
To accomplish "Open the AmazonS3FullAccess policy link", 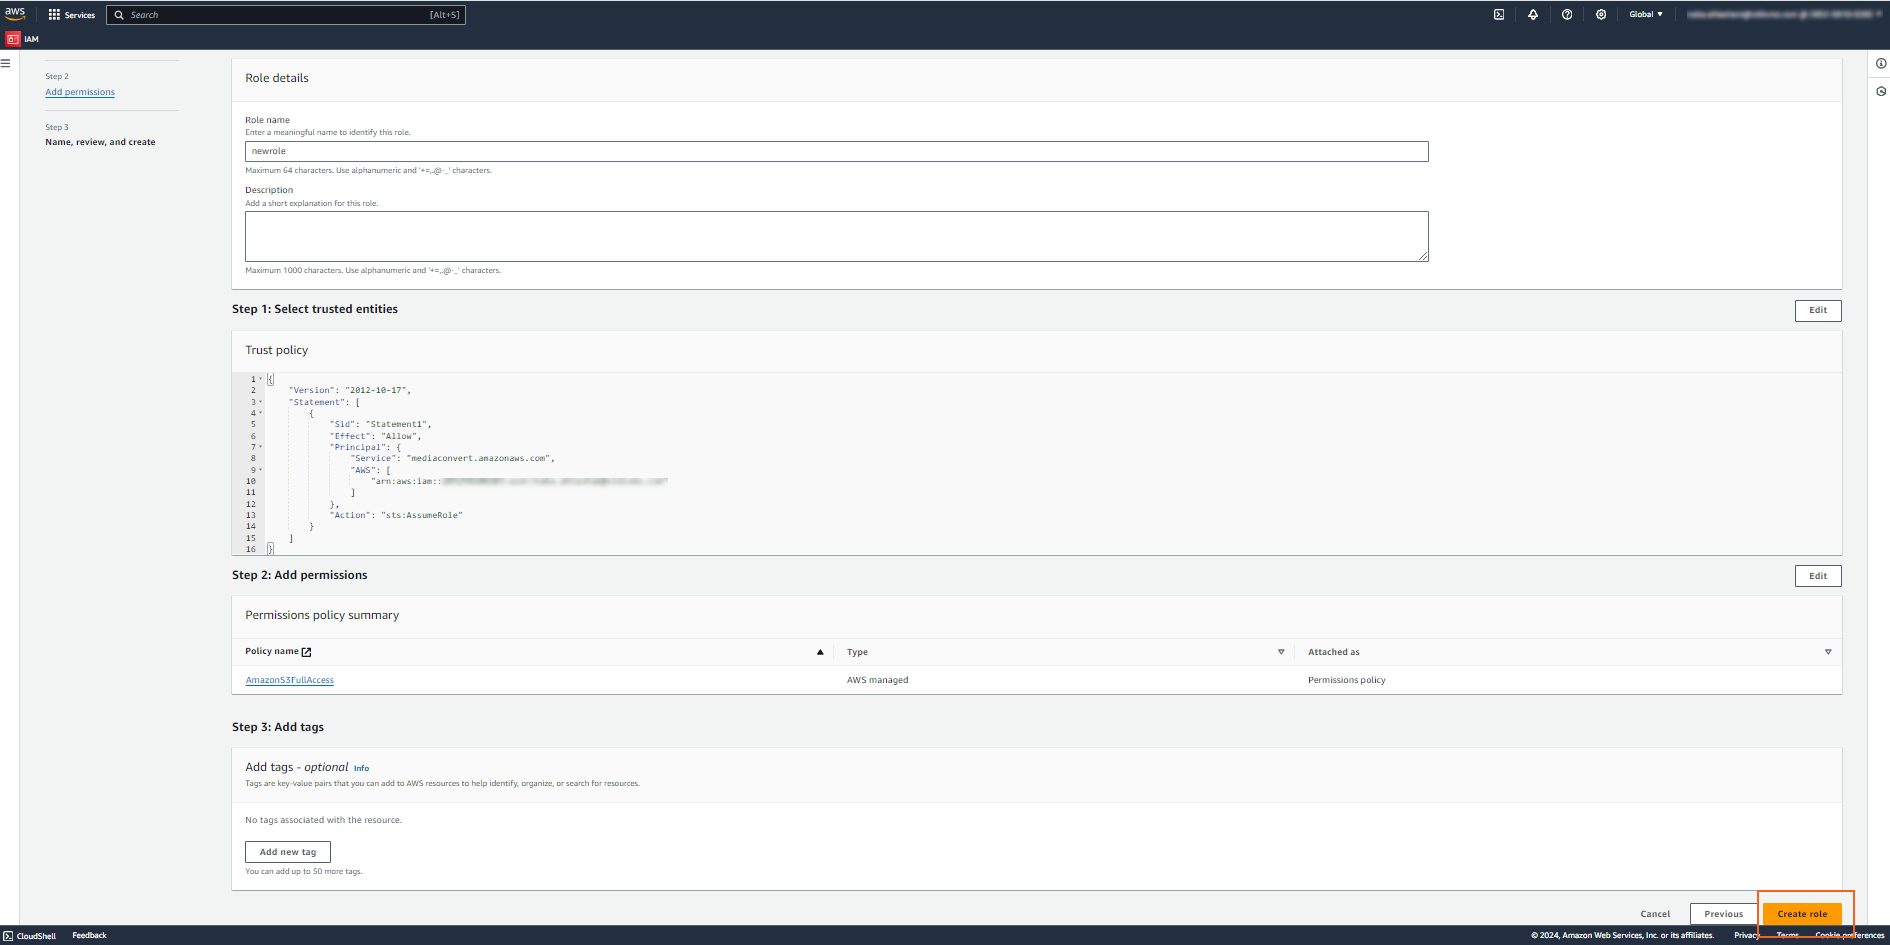I will [x=290, y=680].
